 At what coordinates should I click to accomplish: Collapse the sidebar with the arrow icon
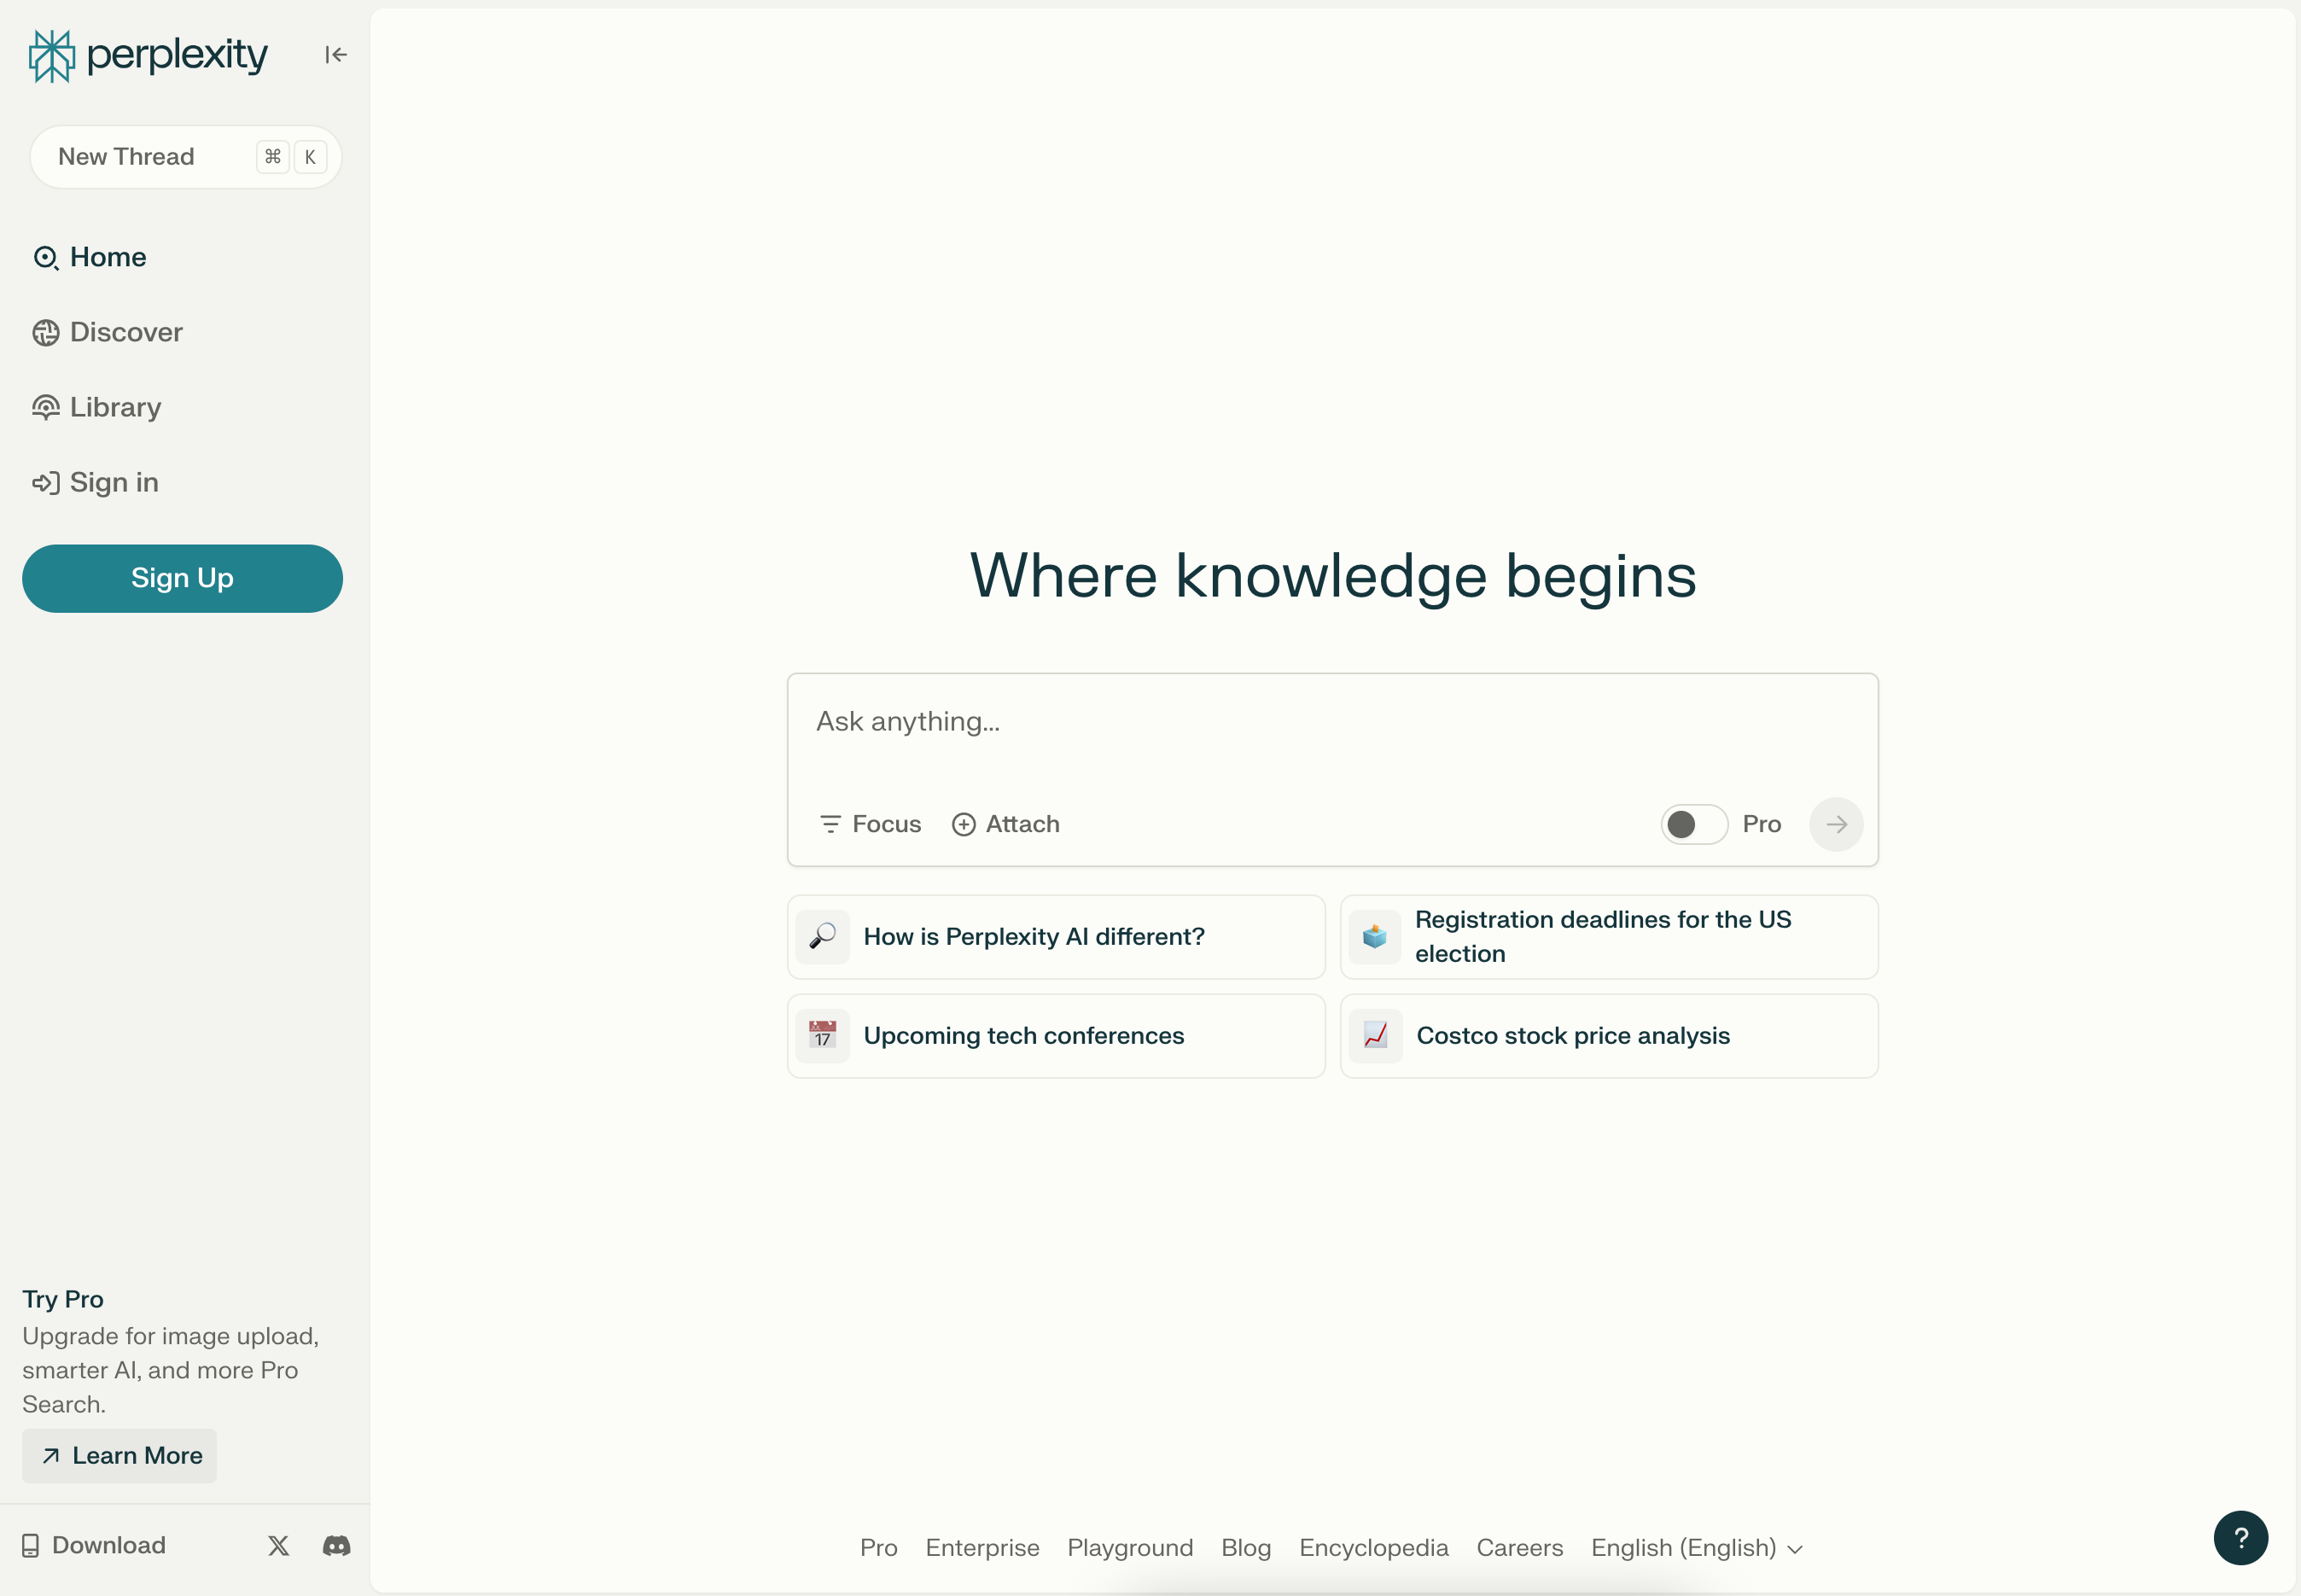pyautogui.click(x=336, y=55)
